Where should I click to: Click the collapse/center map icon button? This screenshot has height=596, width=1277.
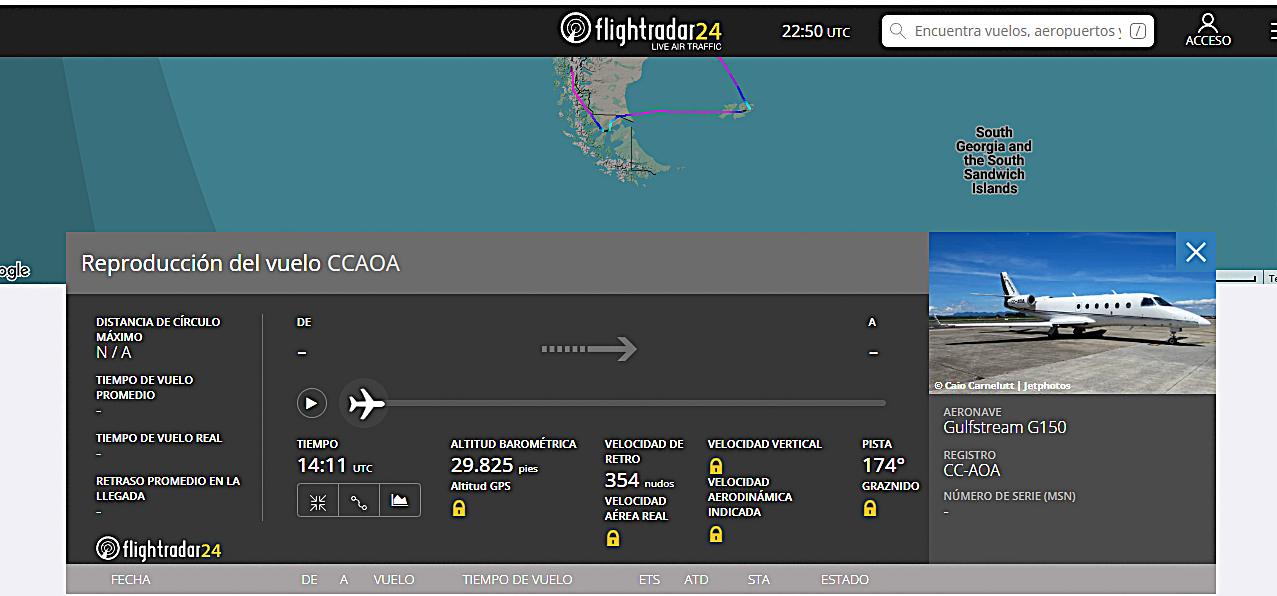coord(318,501)
